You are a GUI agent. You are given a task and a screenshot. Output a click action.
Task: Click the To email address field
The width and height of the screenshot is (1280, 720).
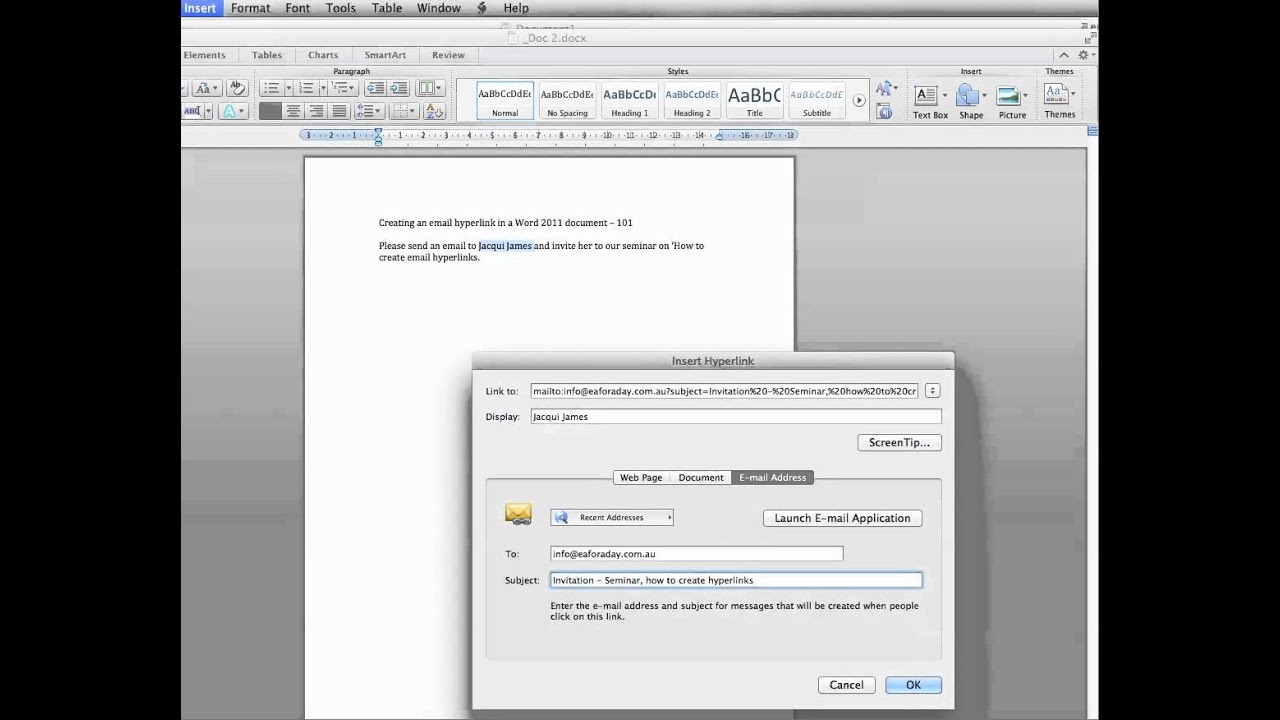tap(697, 553)
